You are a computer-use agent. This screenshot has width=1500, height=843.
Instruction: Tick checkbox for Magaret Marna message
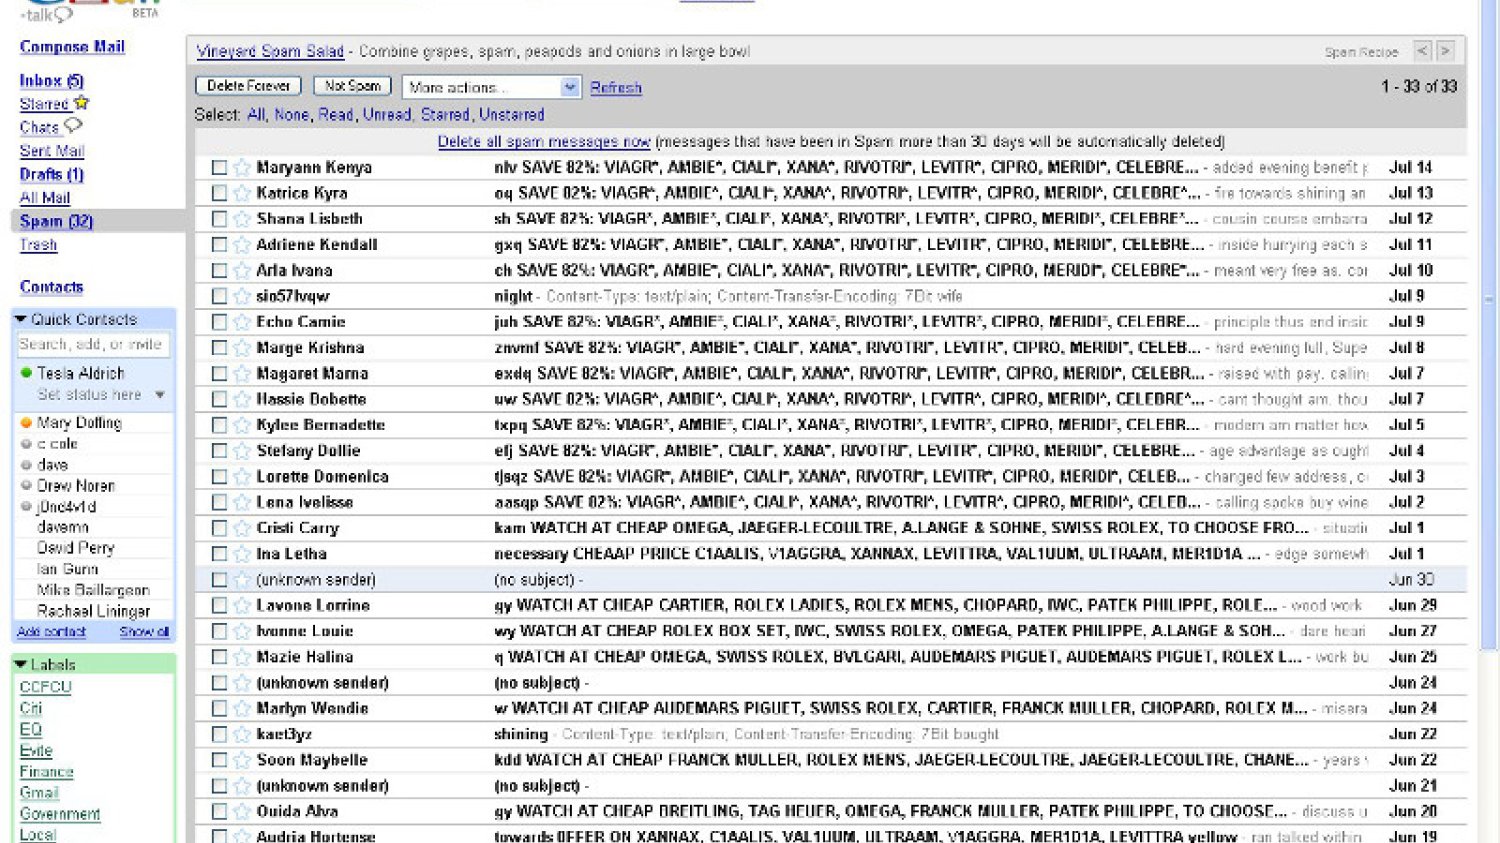(219, 374)
